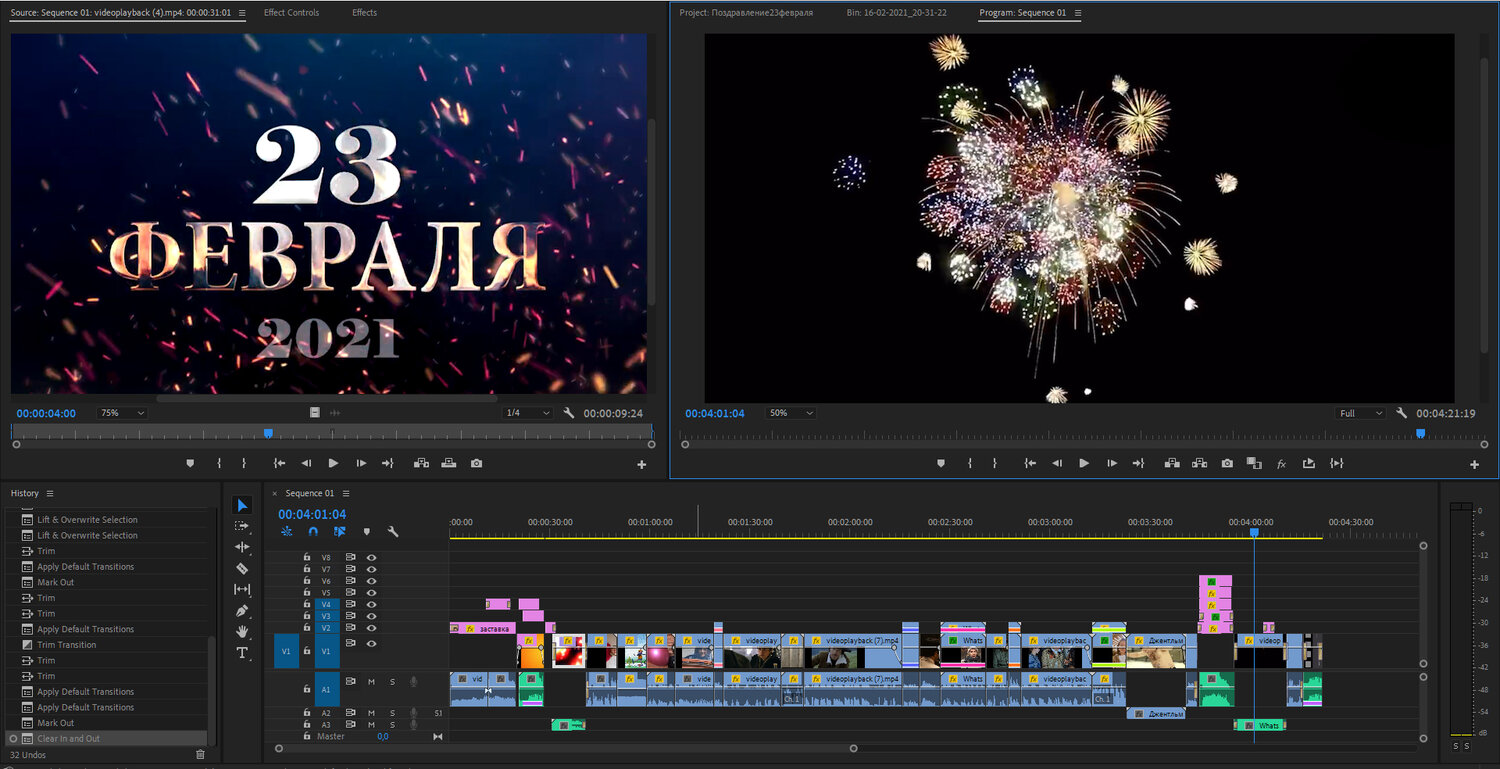Select the History panel tab

(x=25, y=493)
